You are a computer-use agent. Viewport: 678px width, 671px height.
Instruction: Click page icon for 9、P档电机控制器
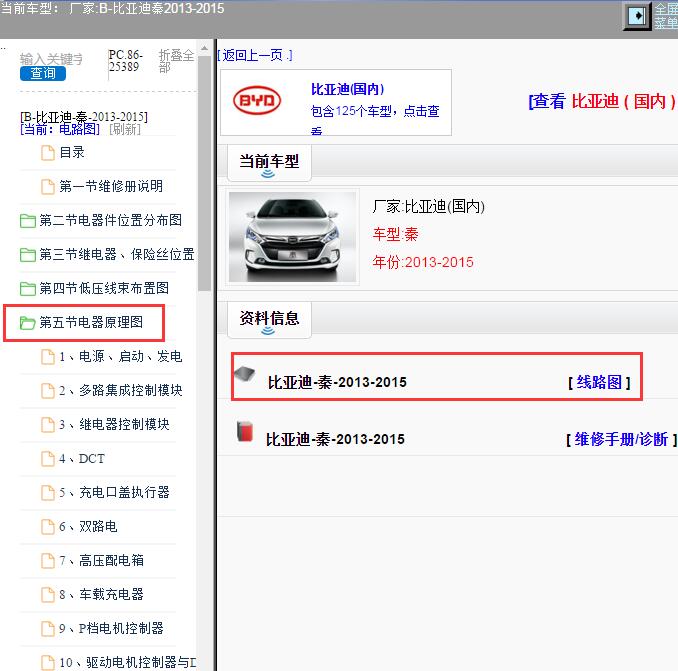click(x=48, y=629)
